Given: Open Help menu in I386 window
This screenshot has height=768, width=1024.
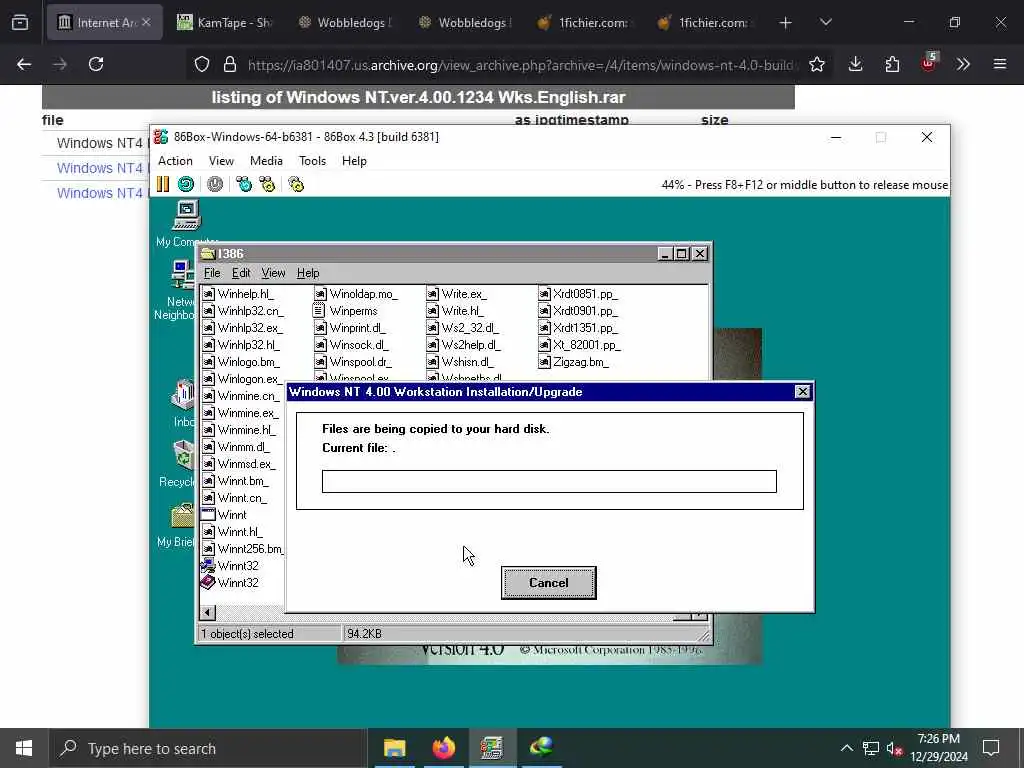Looking at the screenshot, I should pos(308,273).
